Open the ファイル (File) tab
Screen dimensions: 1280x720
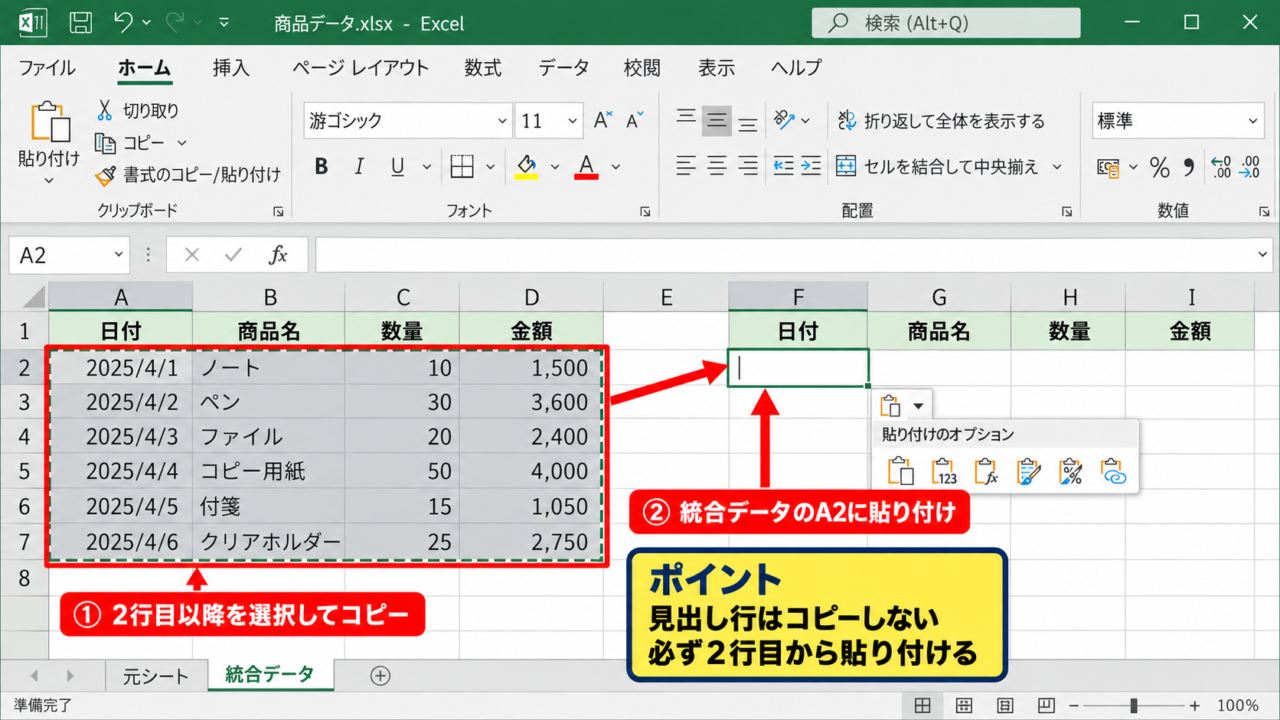[x=47, y=68]
